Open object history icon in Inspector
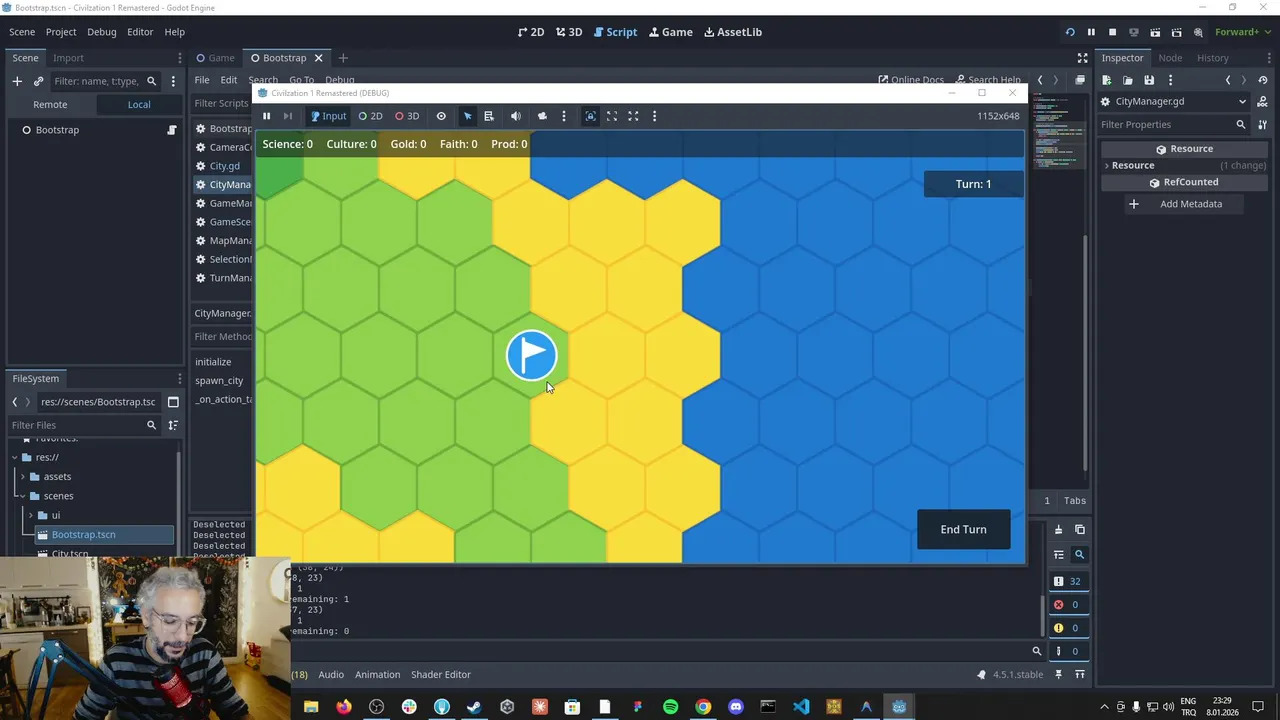 click(1263, 80)
